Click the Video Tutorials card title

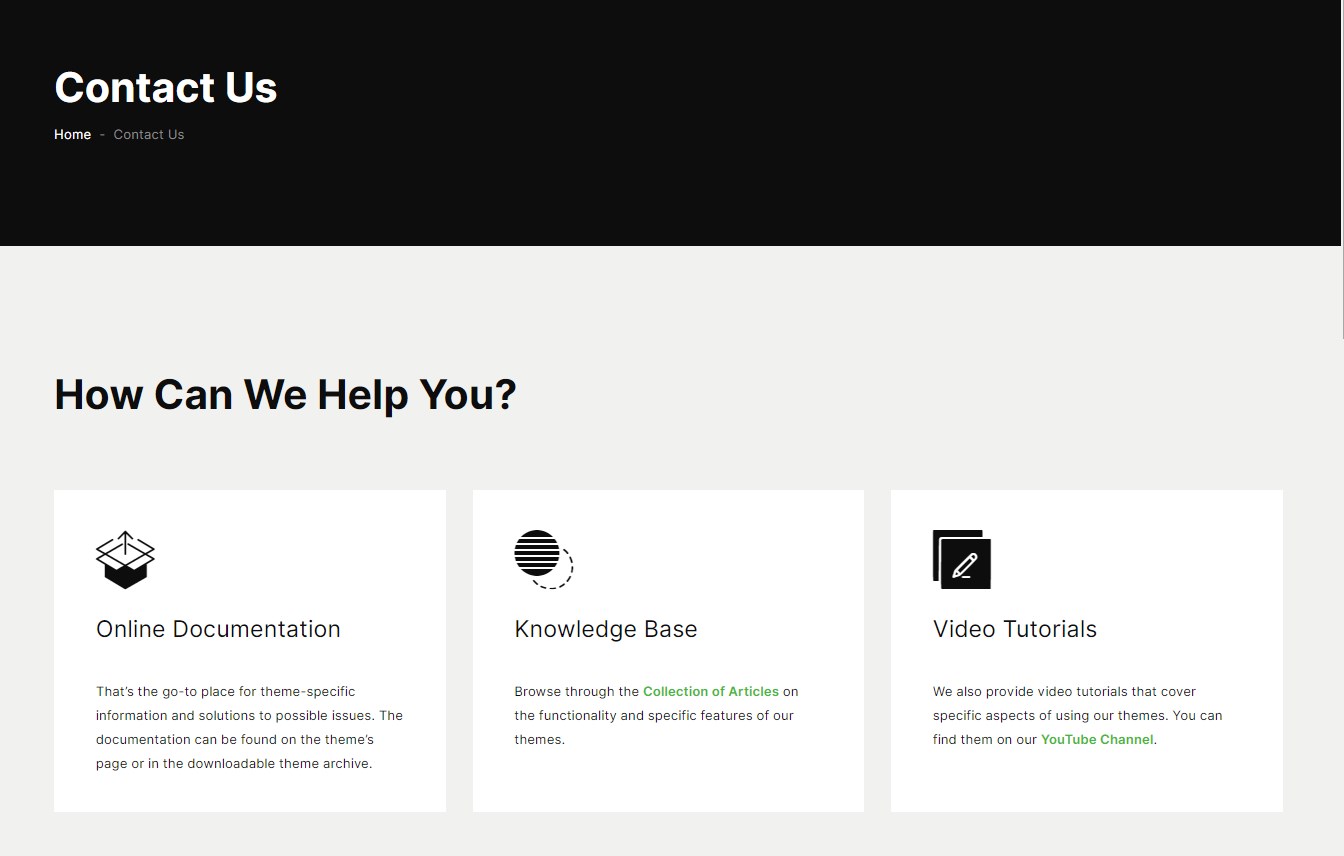click(1014, 629)
